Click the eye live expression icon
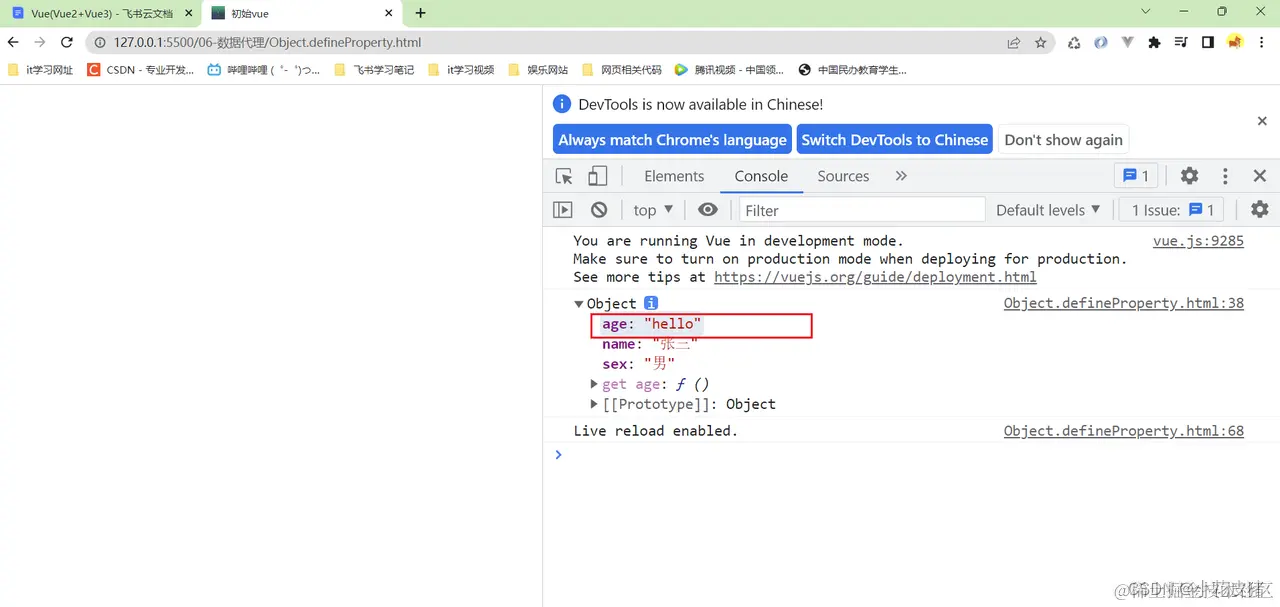Viewport: 1280px width, 607px height. pos(708,210)
